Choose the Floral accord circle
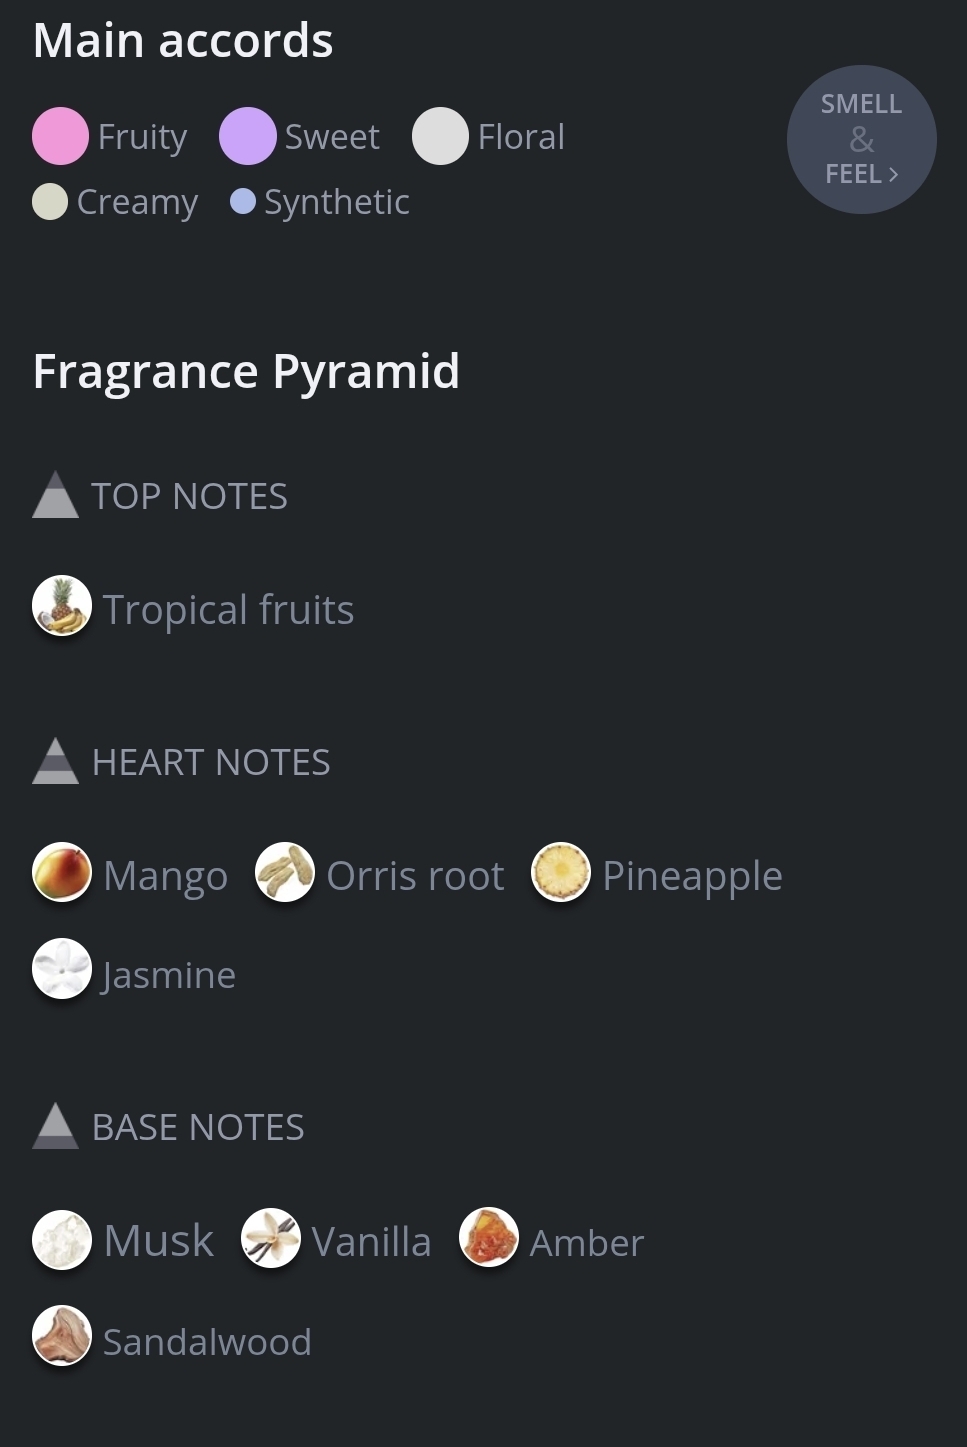The image size is (967, 1447). pyautogui.click(x=440, y=136)
